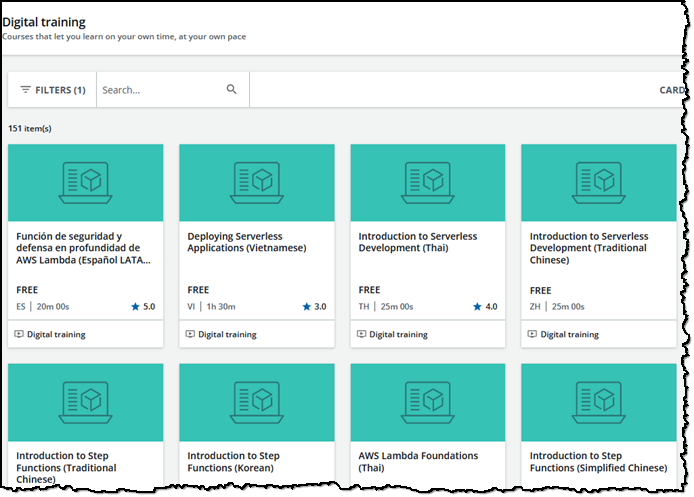
Task: Click FREE label on the Vietnamese course card
Action: click(x=198, y=290)
